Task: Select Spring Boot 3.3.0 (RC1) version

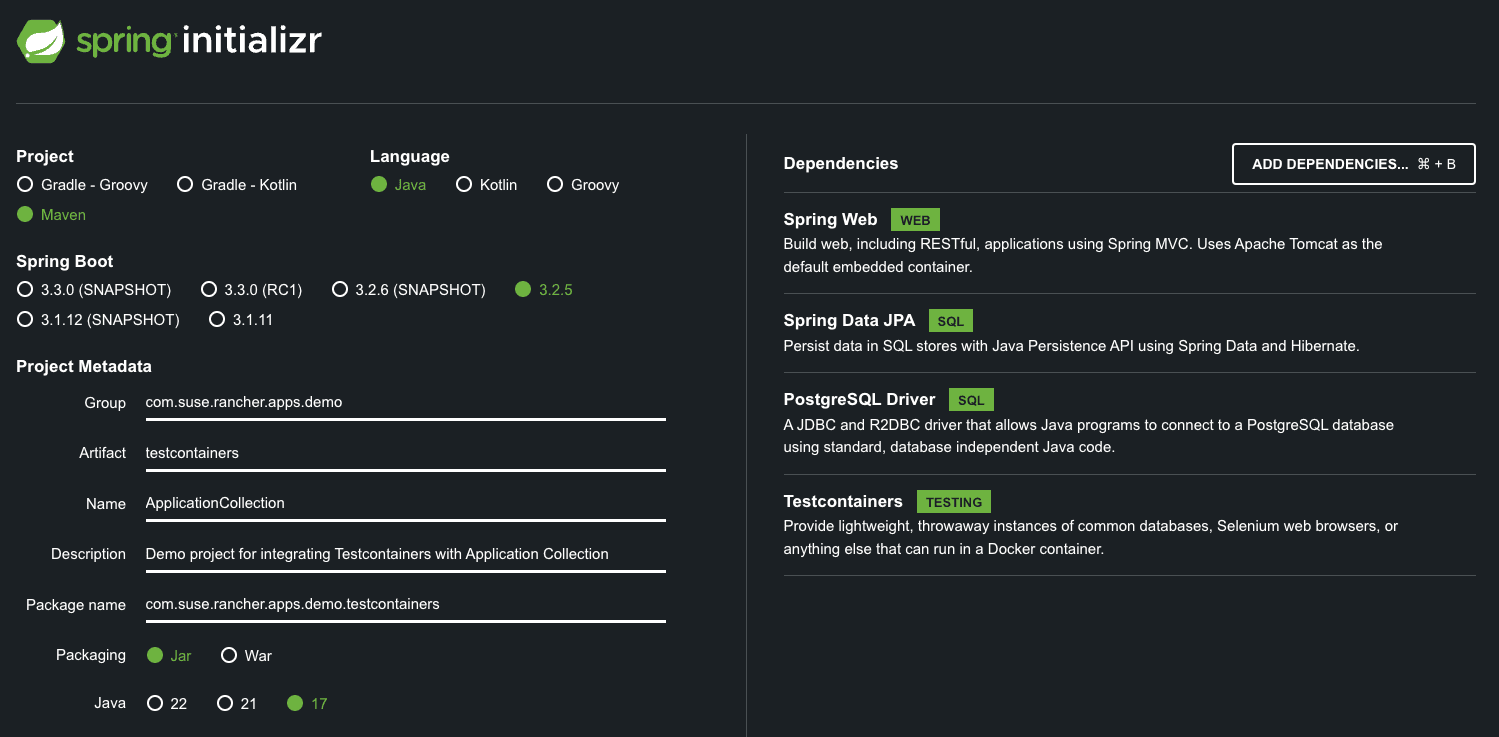Action: (x=209, y=290)
